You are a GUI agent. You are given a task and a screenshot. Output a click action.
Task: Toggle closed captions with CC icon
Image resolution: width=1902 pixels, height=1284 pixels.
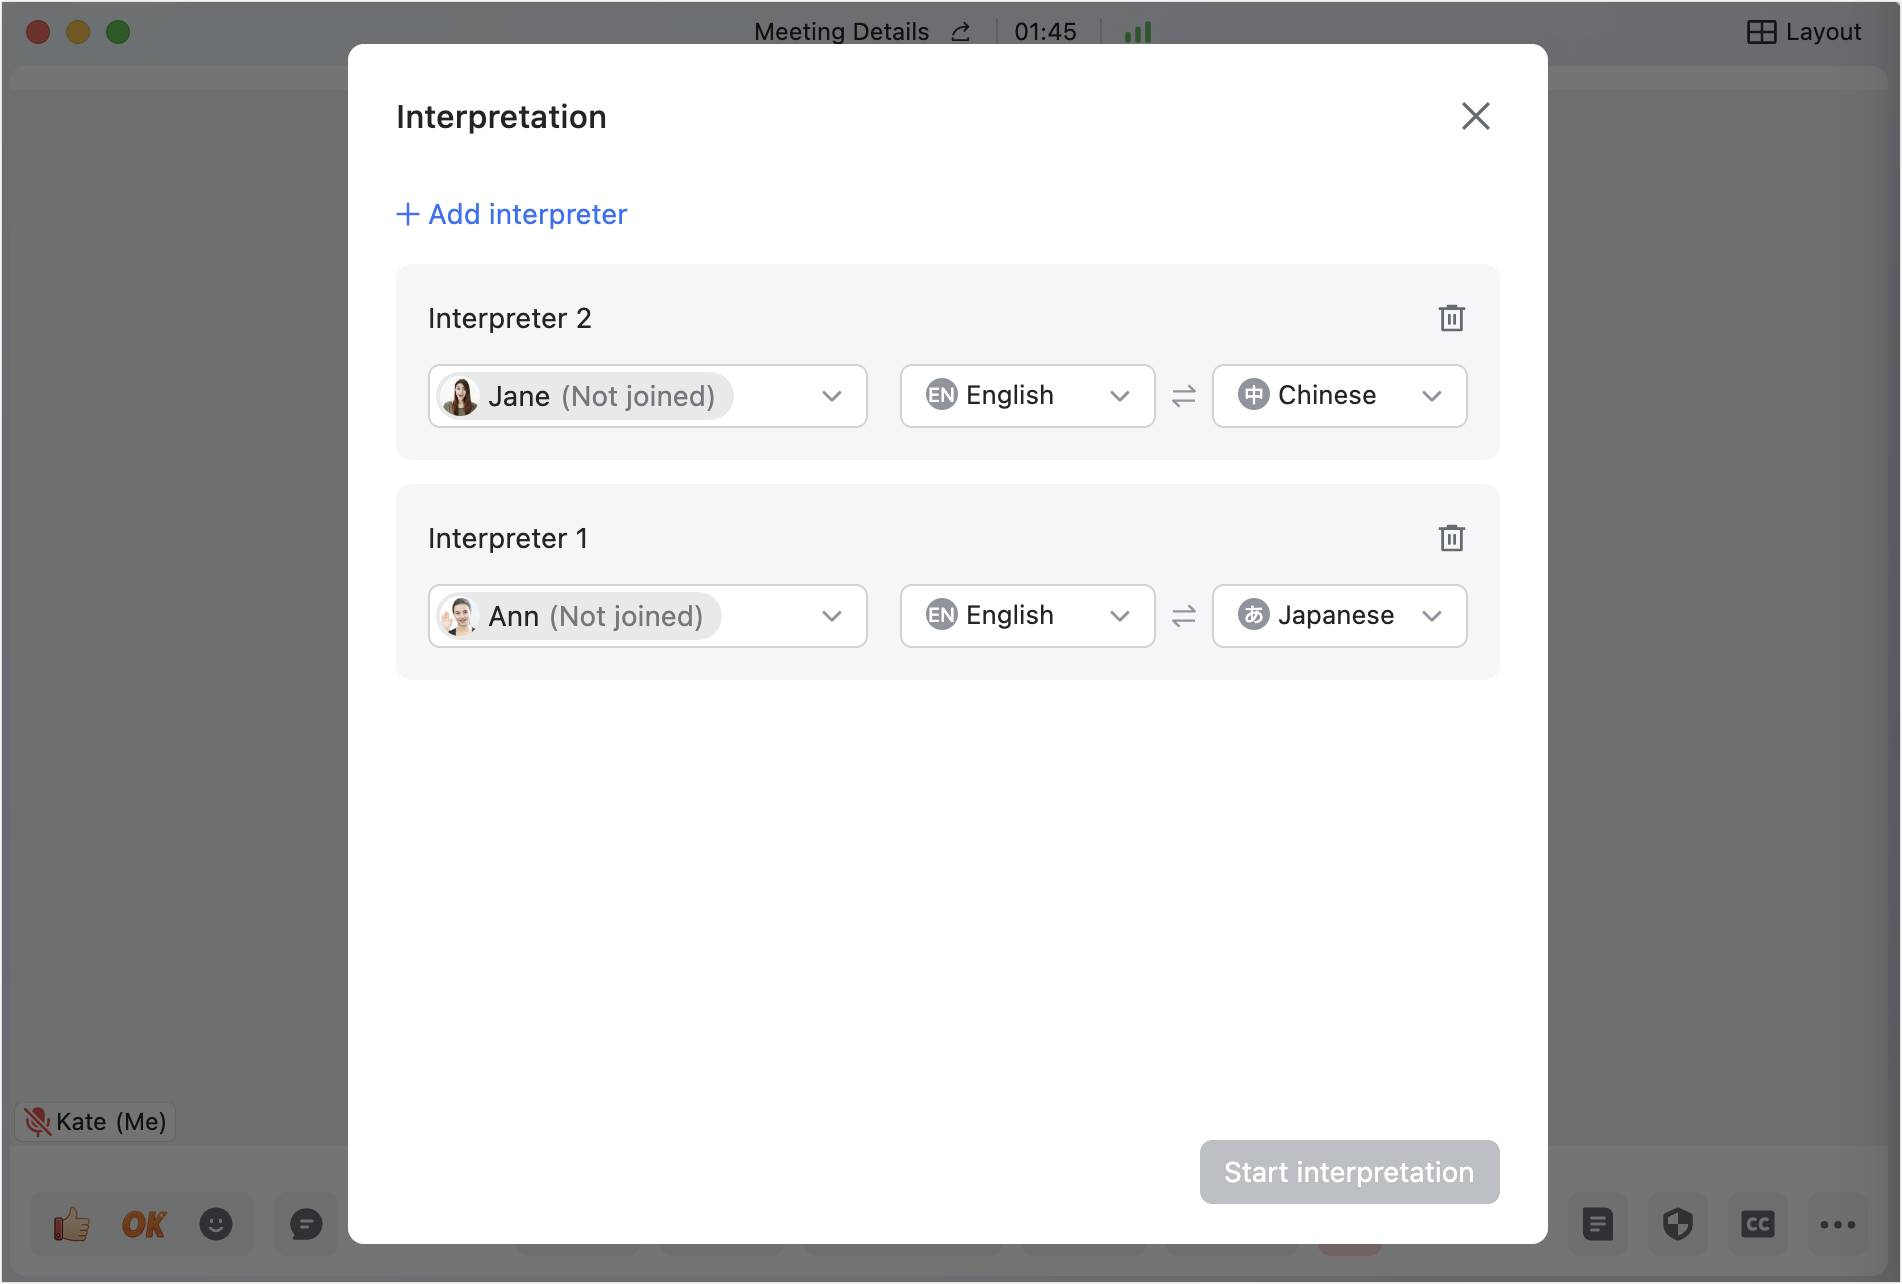[x=1757, y=1224]
